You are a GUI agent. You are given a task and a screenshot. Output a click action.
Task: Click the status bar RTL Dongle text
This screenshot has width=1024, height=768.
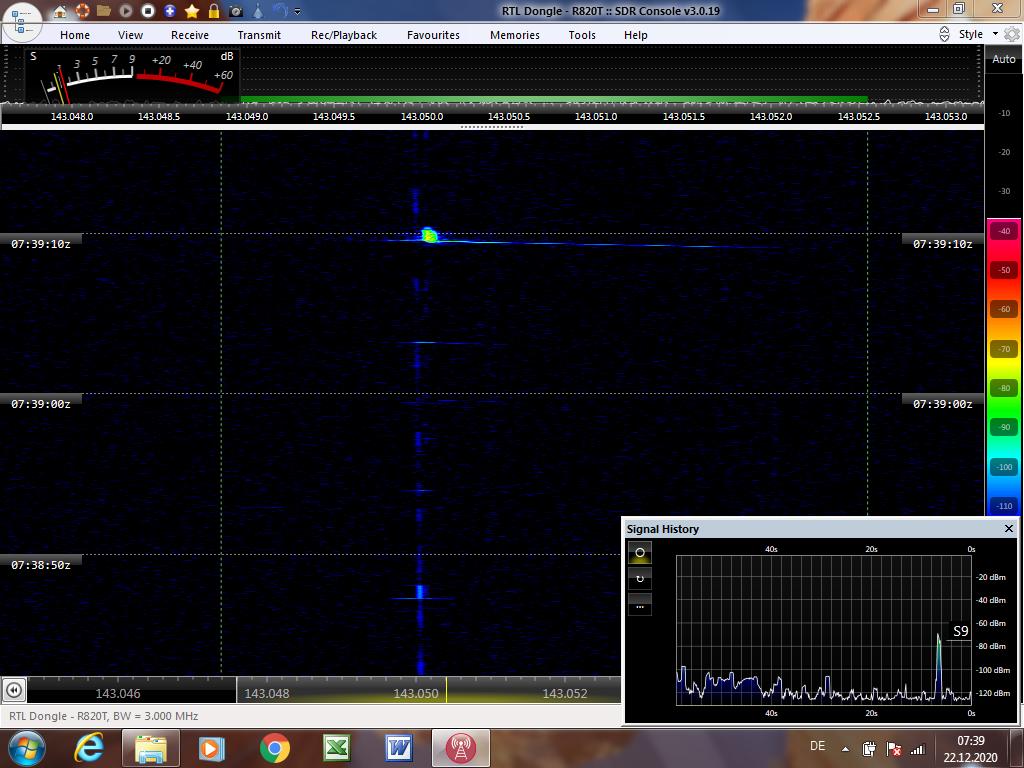pos(103,716)
